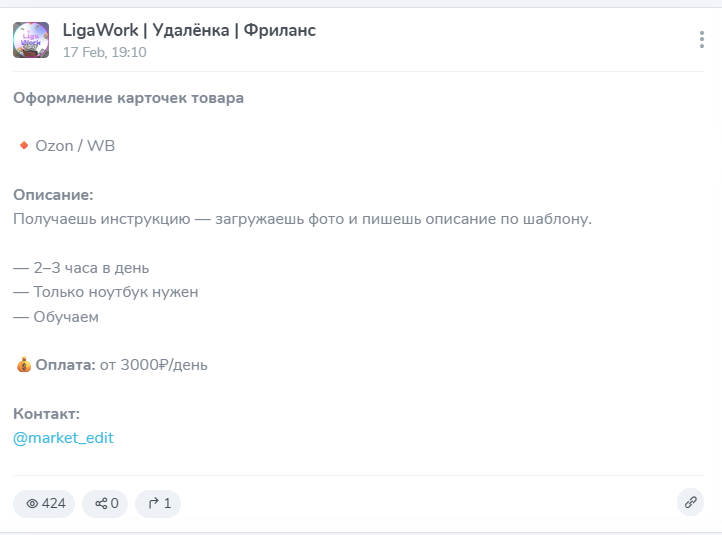Click the money bag emoji before Оплата
Image resolution: width=722 pixels, height=535 pixels.
(24, 365)
